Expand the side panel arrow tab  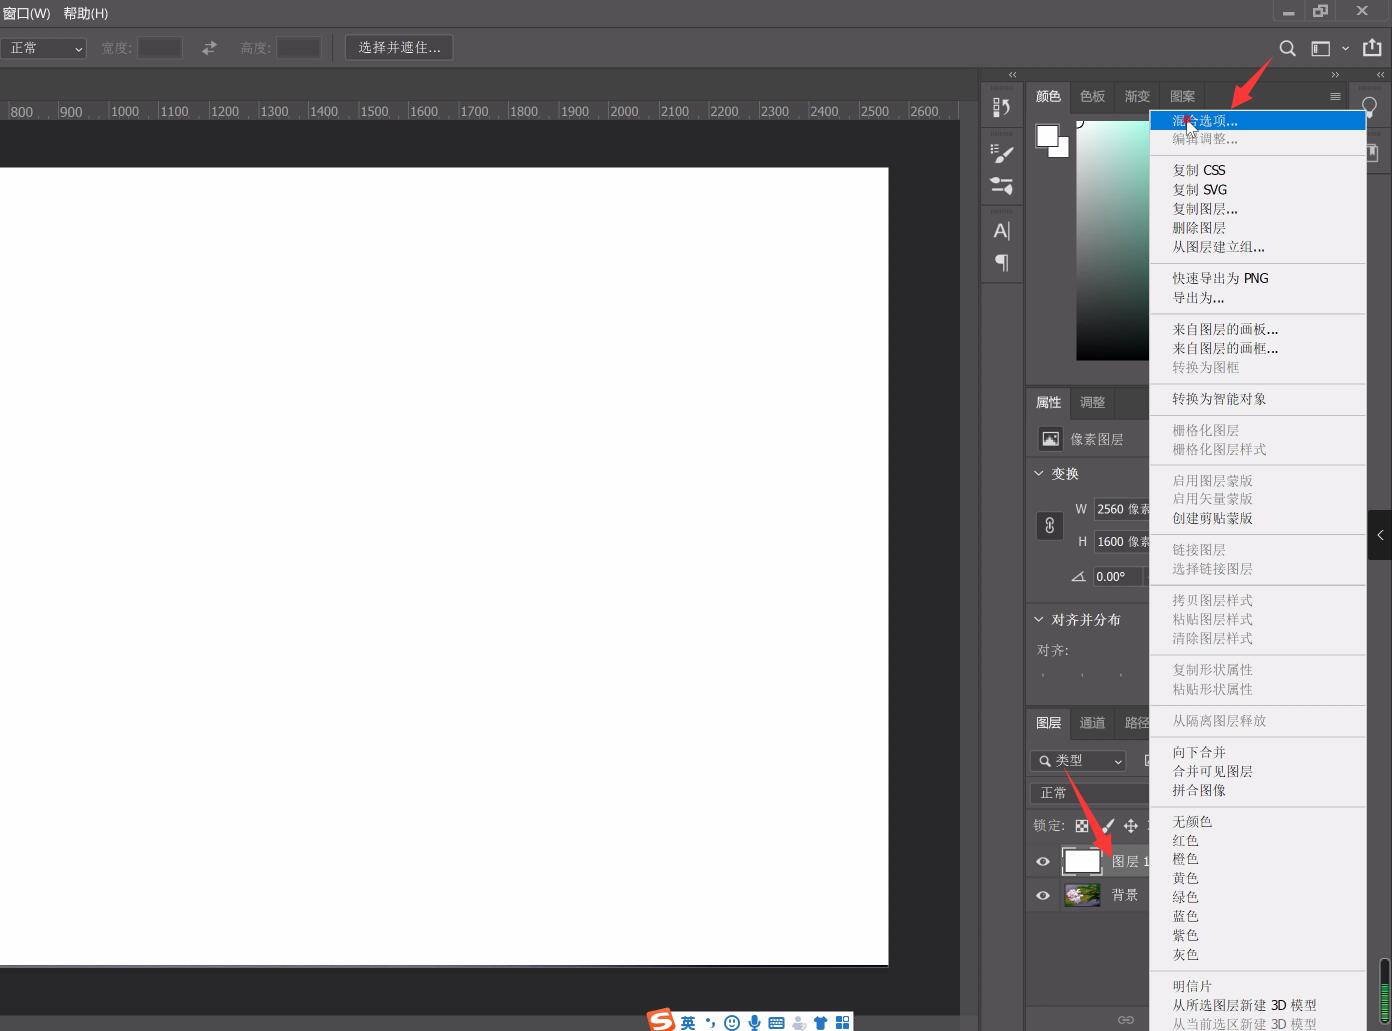pos(1380,535)
